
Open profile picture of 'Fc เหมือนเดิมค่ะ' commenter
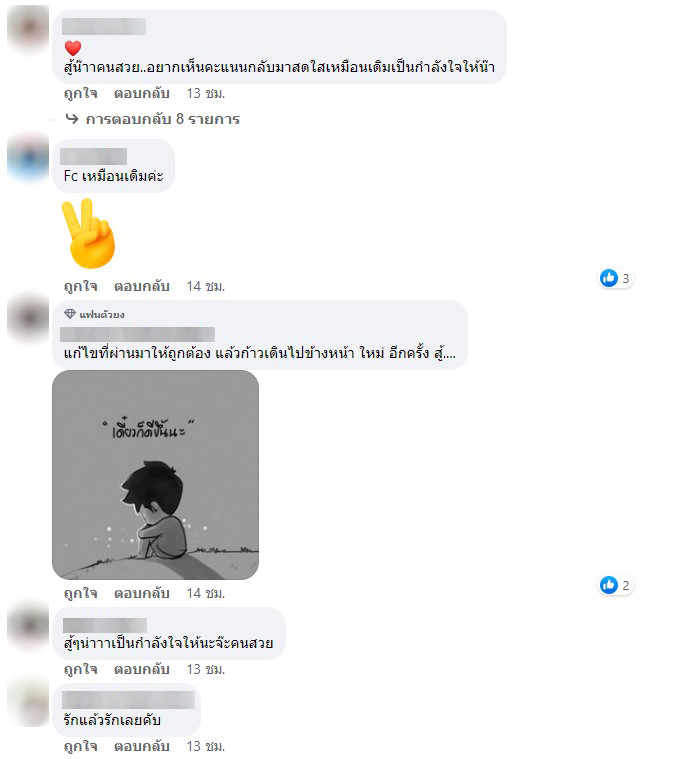click(28, 158)
